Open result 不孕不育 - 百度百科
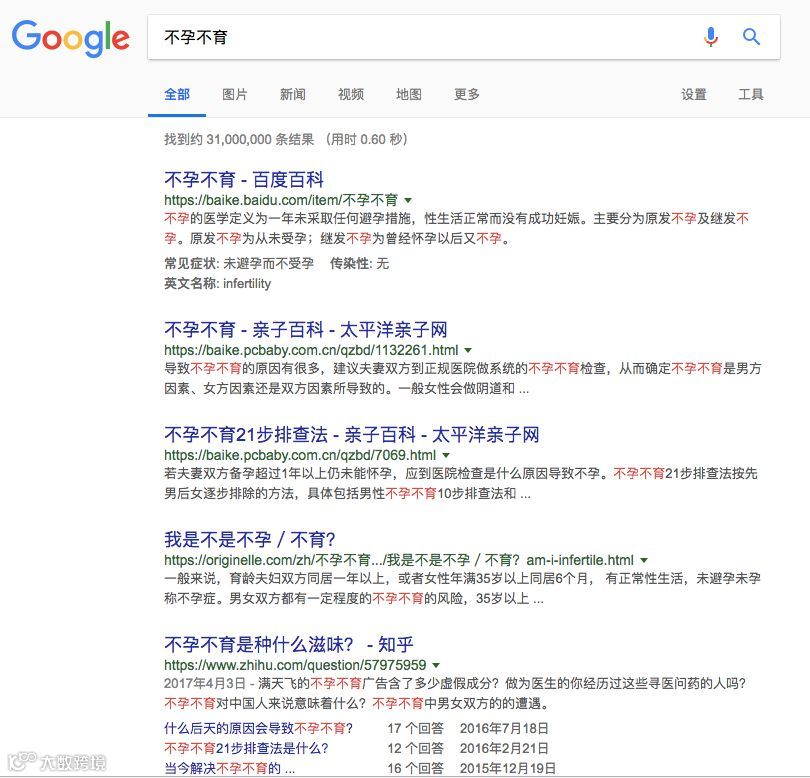Viewport: 810px width, 778px height. click(244, 180)
